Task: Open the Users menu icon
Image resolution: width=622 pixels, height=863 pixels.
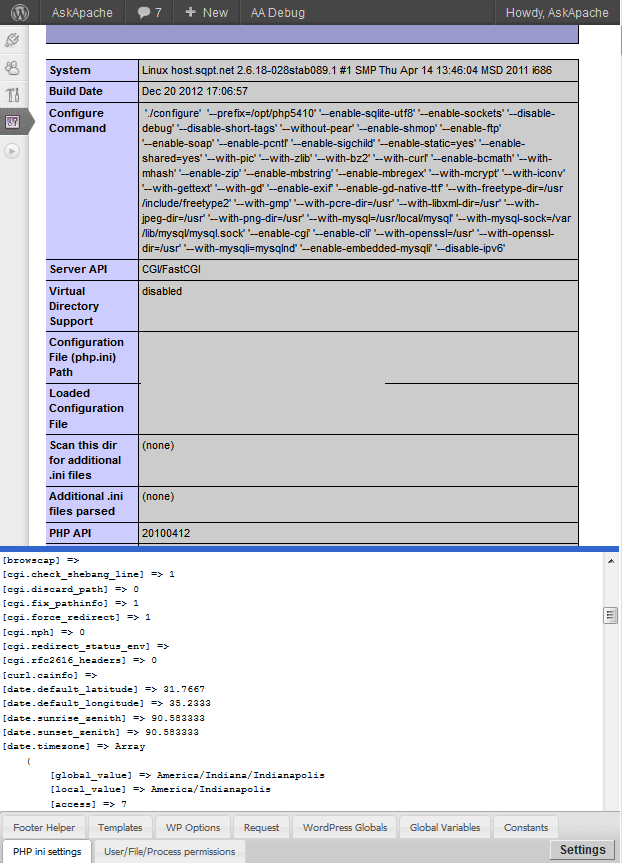Action: click(x=12, y=68)
